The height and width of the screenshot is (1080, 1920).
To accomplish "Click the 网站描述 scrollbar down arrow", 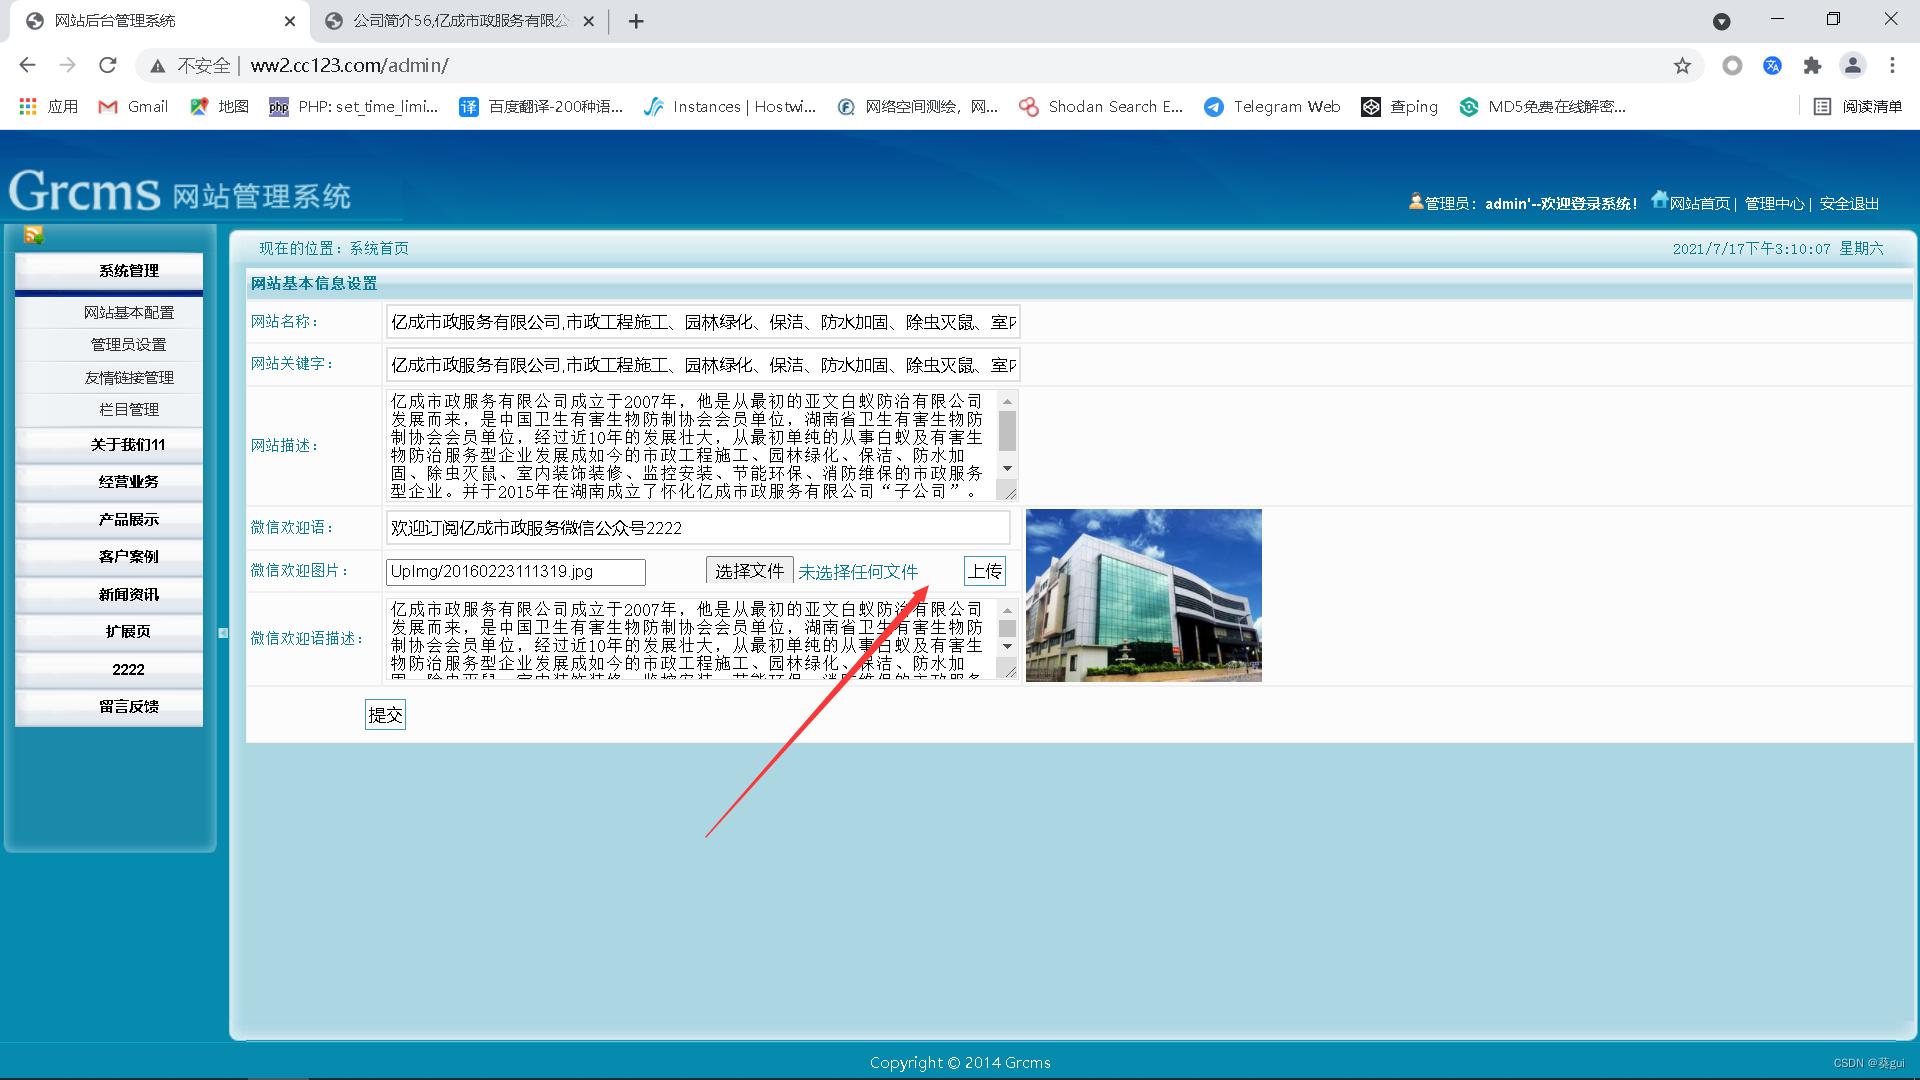I will (x=1007, y=469).
